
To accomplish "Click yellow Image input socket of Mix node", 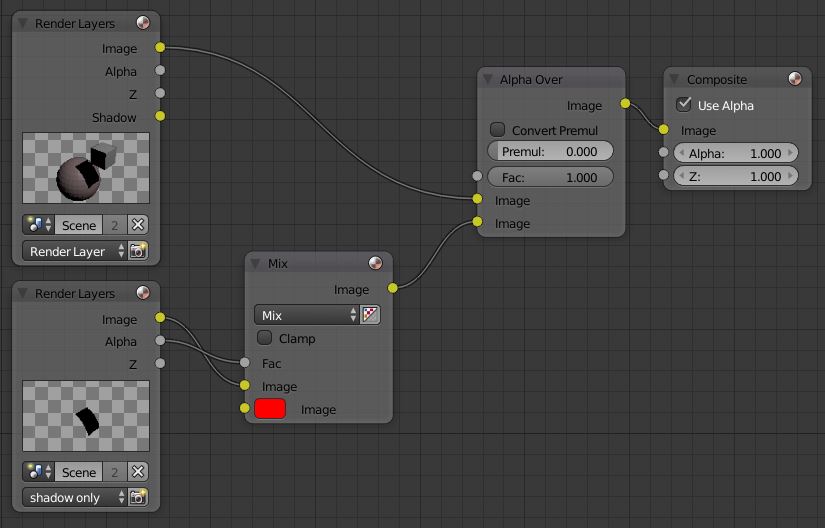I will coord(244,385).
